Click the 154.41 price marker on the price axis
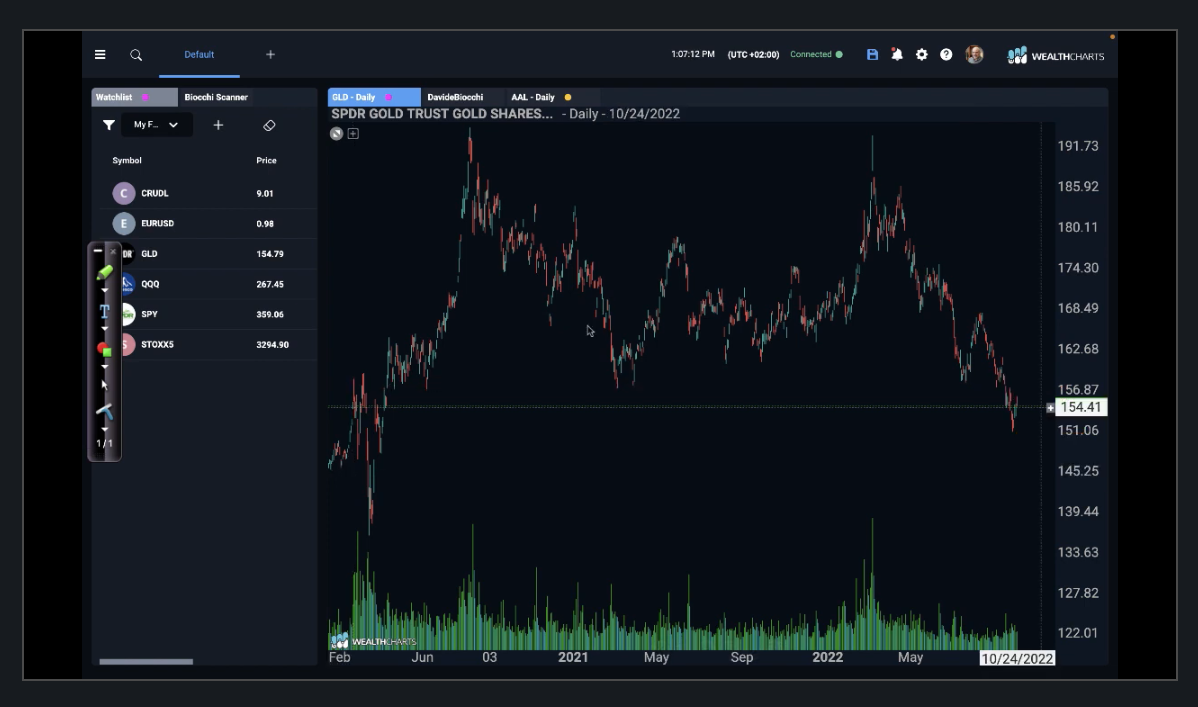1198x707 pixels. pyautogui.click(x=1081, y=407)
